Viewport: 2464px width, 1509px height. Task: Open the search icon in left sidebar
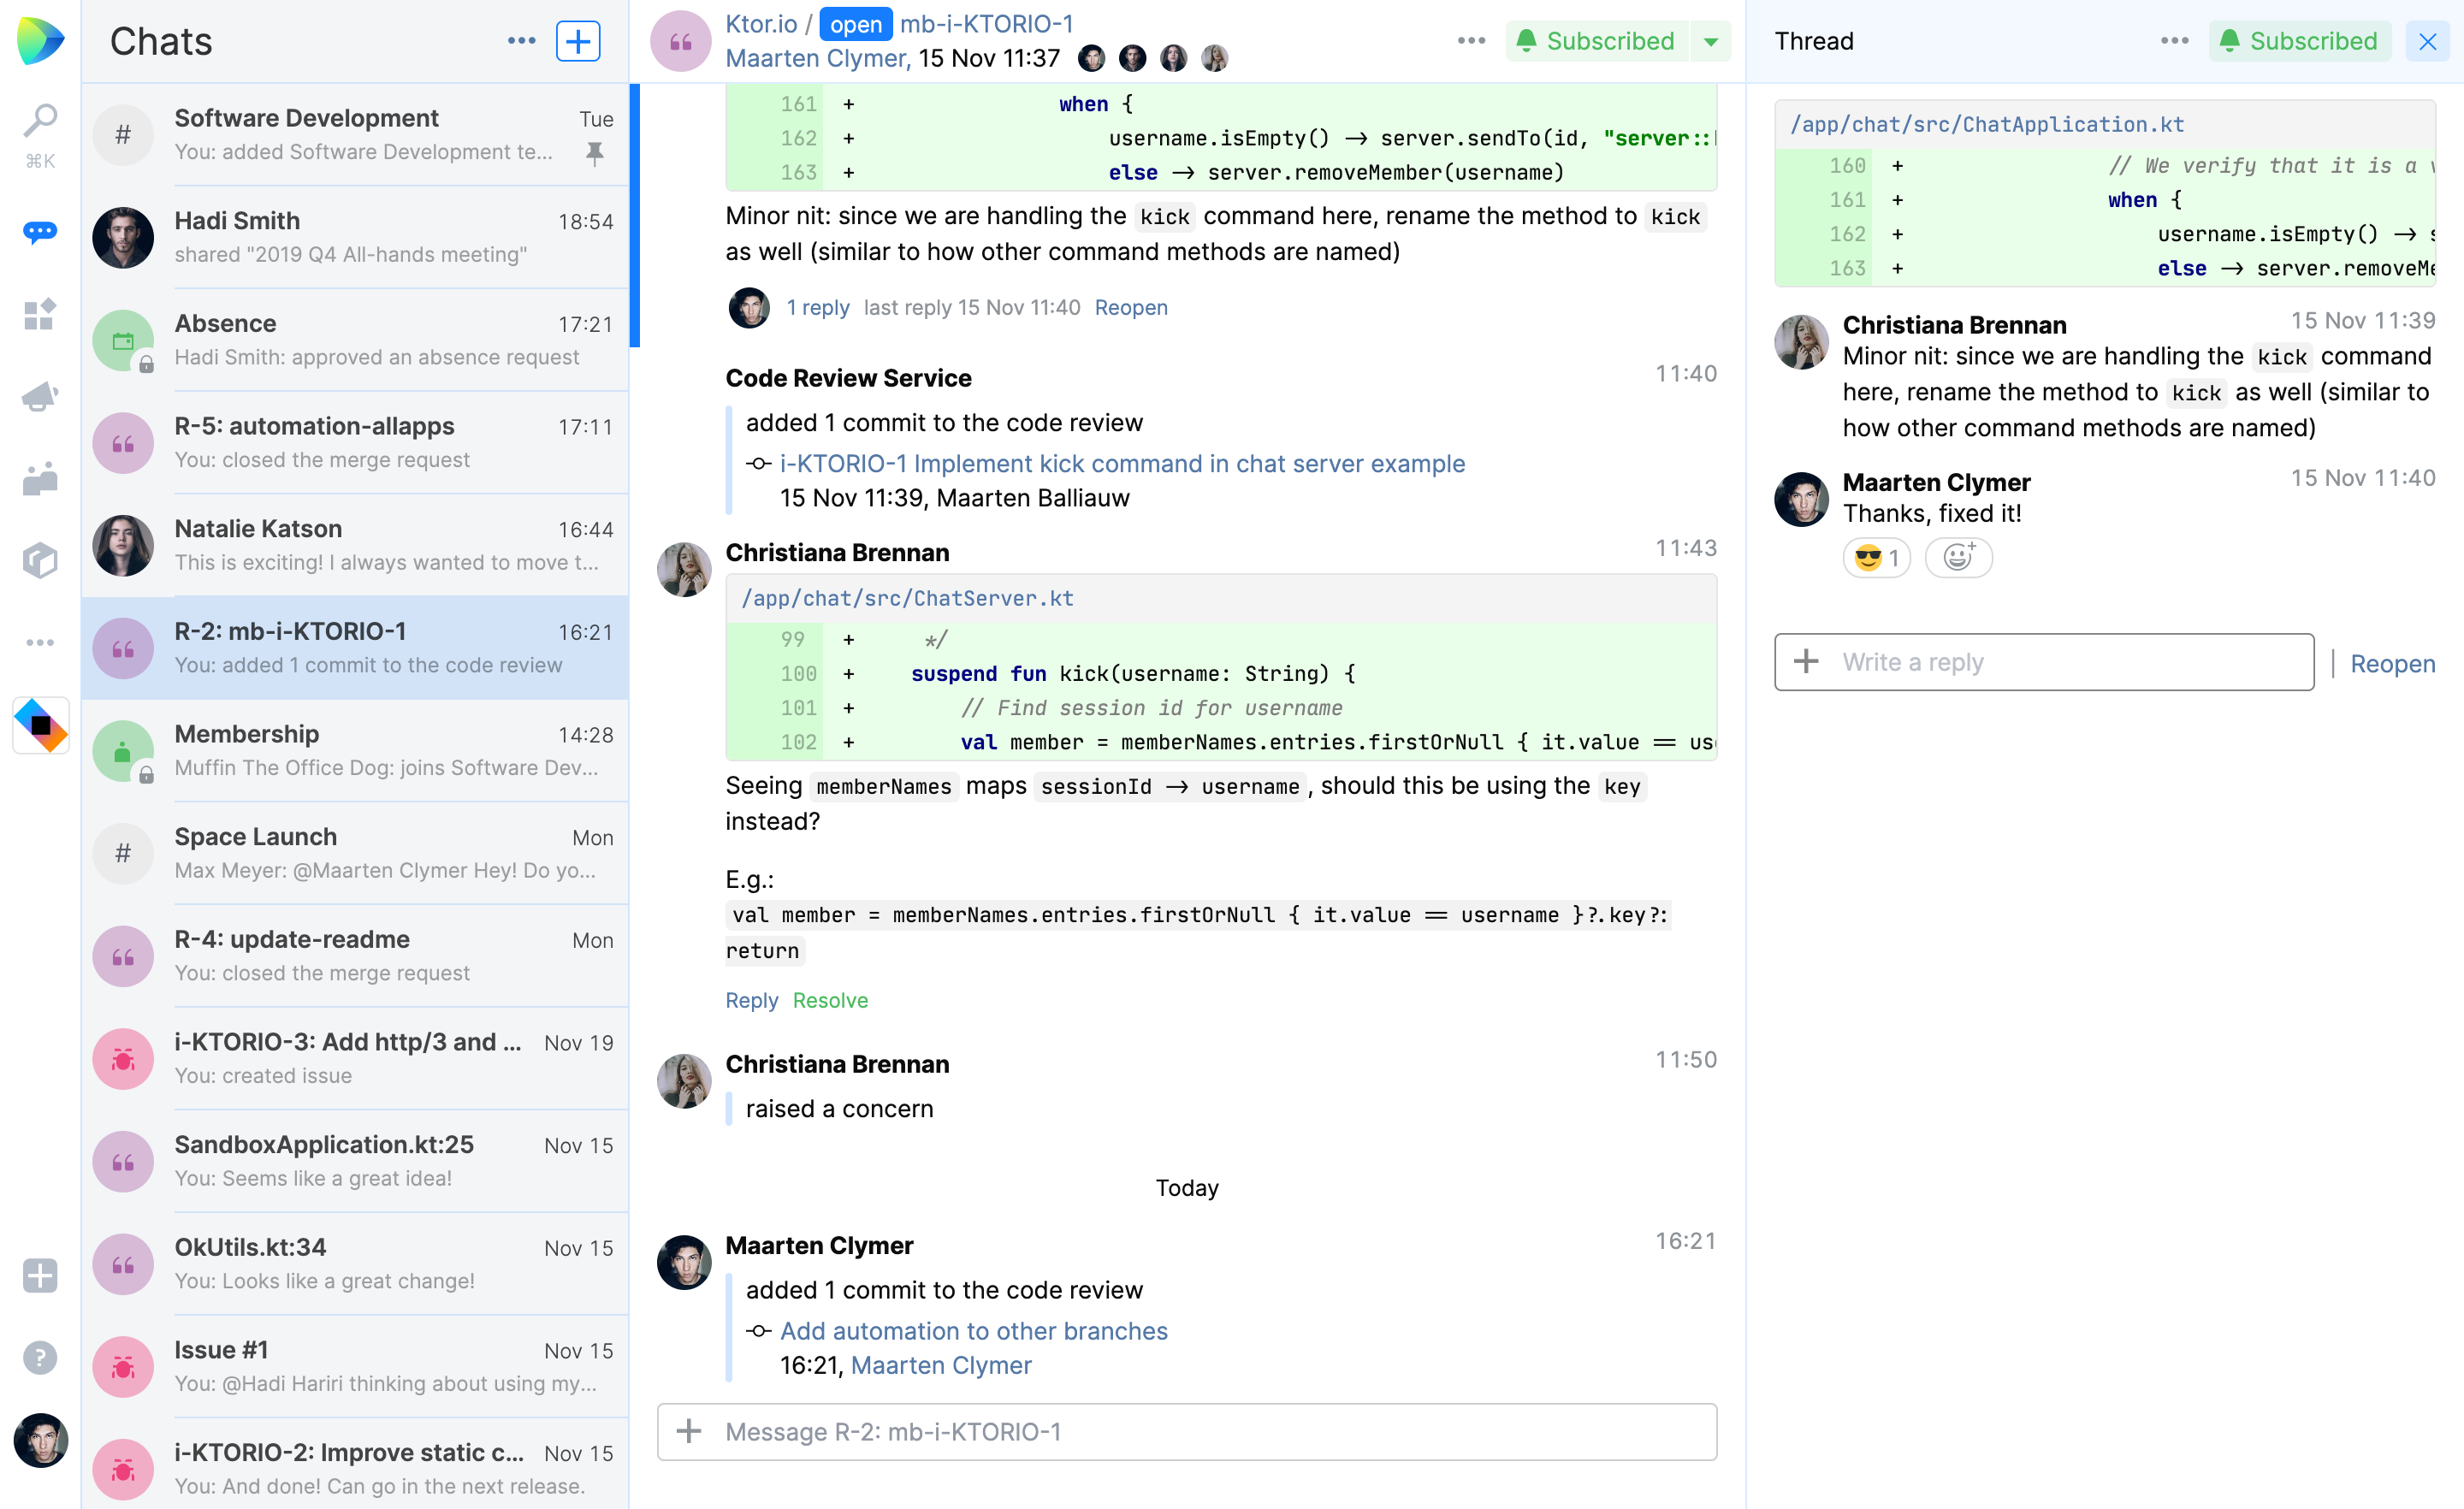[x=40, y=121]
